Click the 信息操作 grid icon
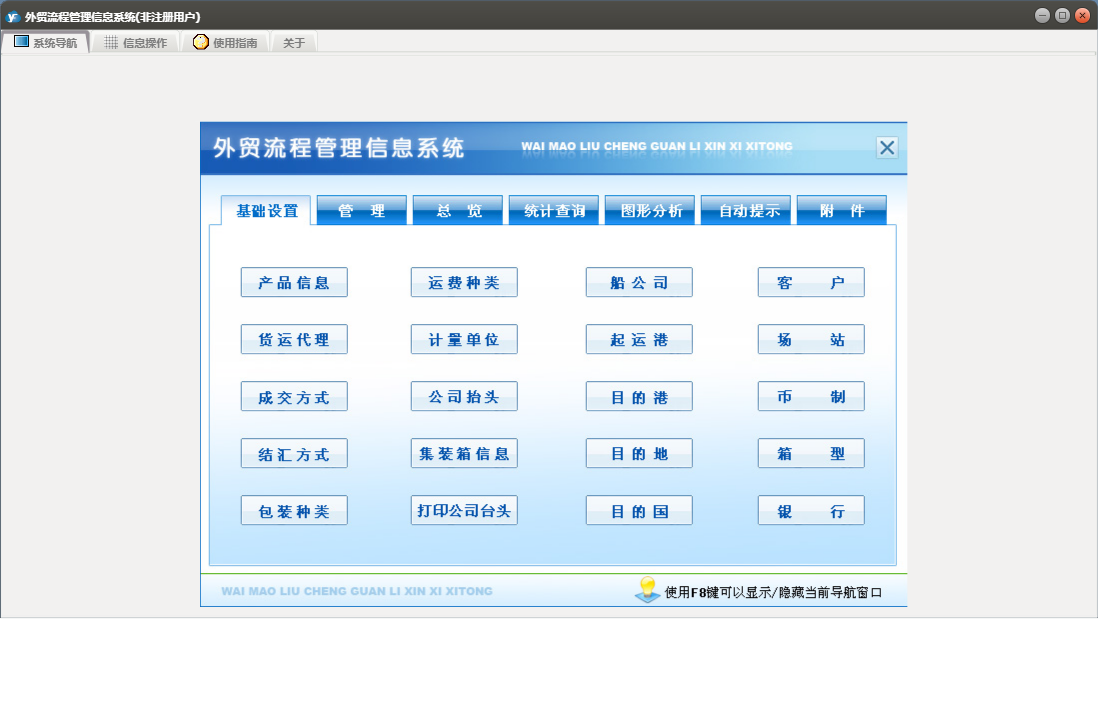1098x713 pixels. click(111, 43)
